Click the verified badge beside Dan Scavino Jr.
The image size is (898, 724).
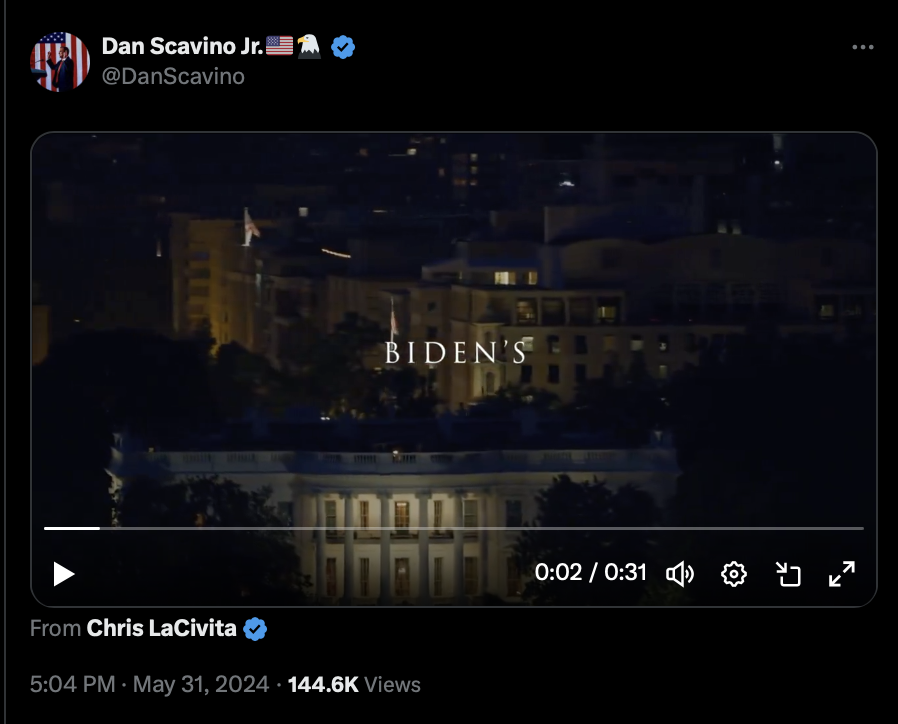point(343,47)
